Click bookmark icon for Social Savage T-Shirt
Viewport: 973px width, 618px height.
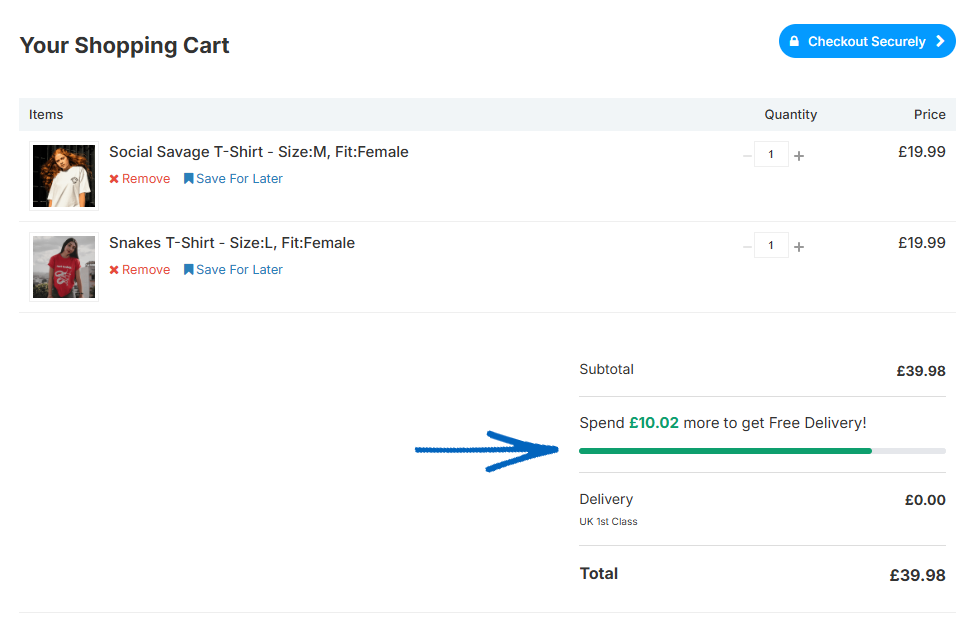pos(188,179)
